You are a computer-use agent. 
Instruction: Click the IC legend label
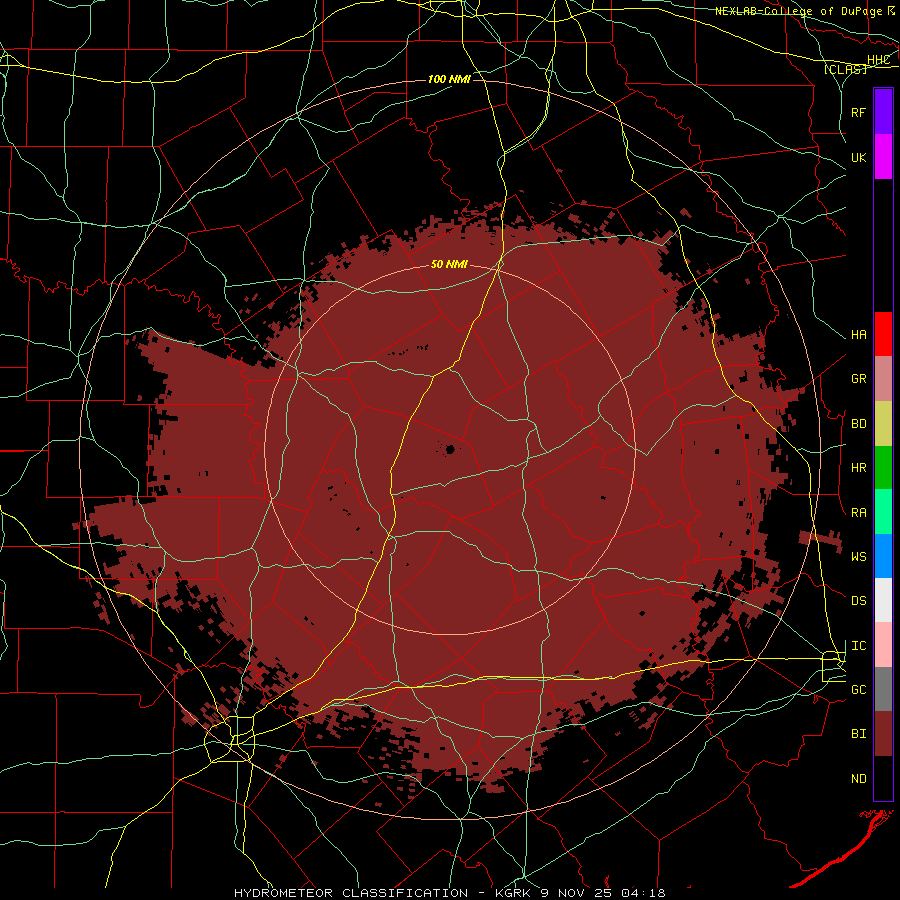coord(858,646)
